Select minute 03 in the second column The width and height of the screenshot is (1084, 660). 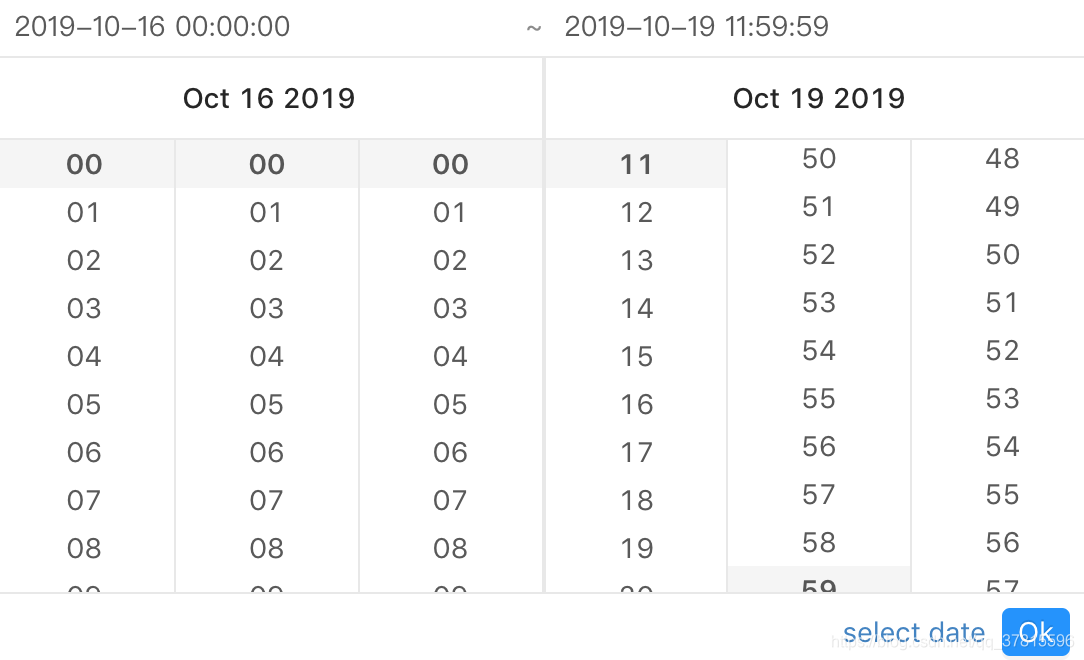pyautogui.click(x=266, y=308)
